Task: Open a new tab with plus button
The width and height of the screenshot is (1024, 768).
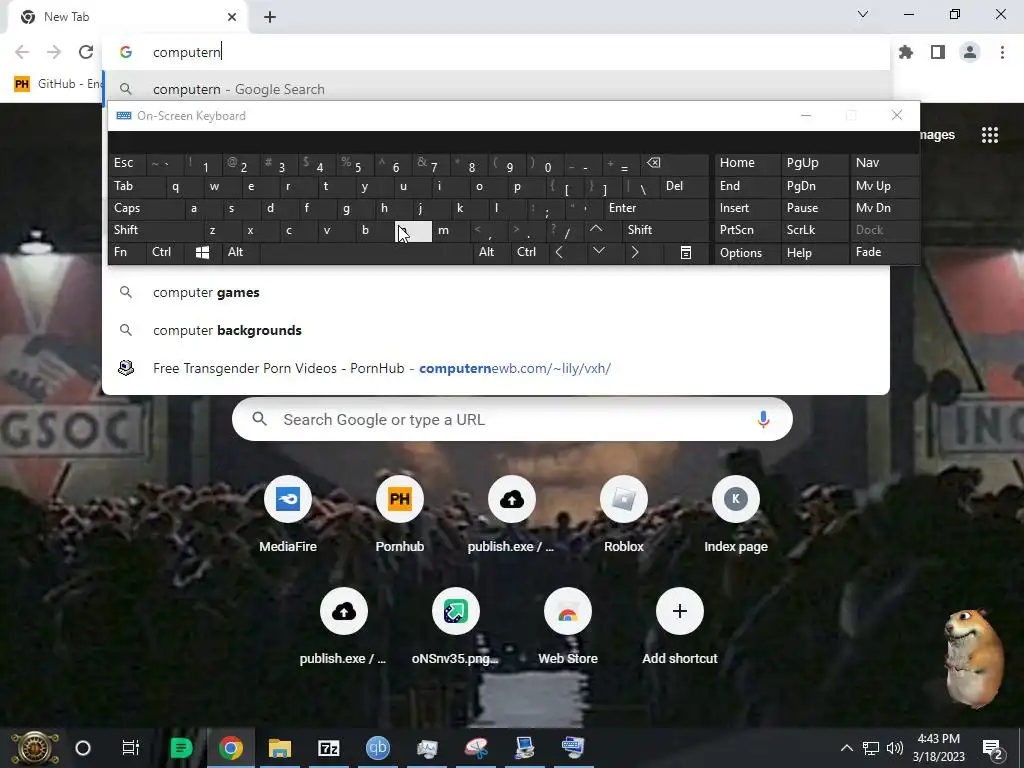Action: tap(270, 18)
